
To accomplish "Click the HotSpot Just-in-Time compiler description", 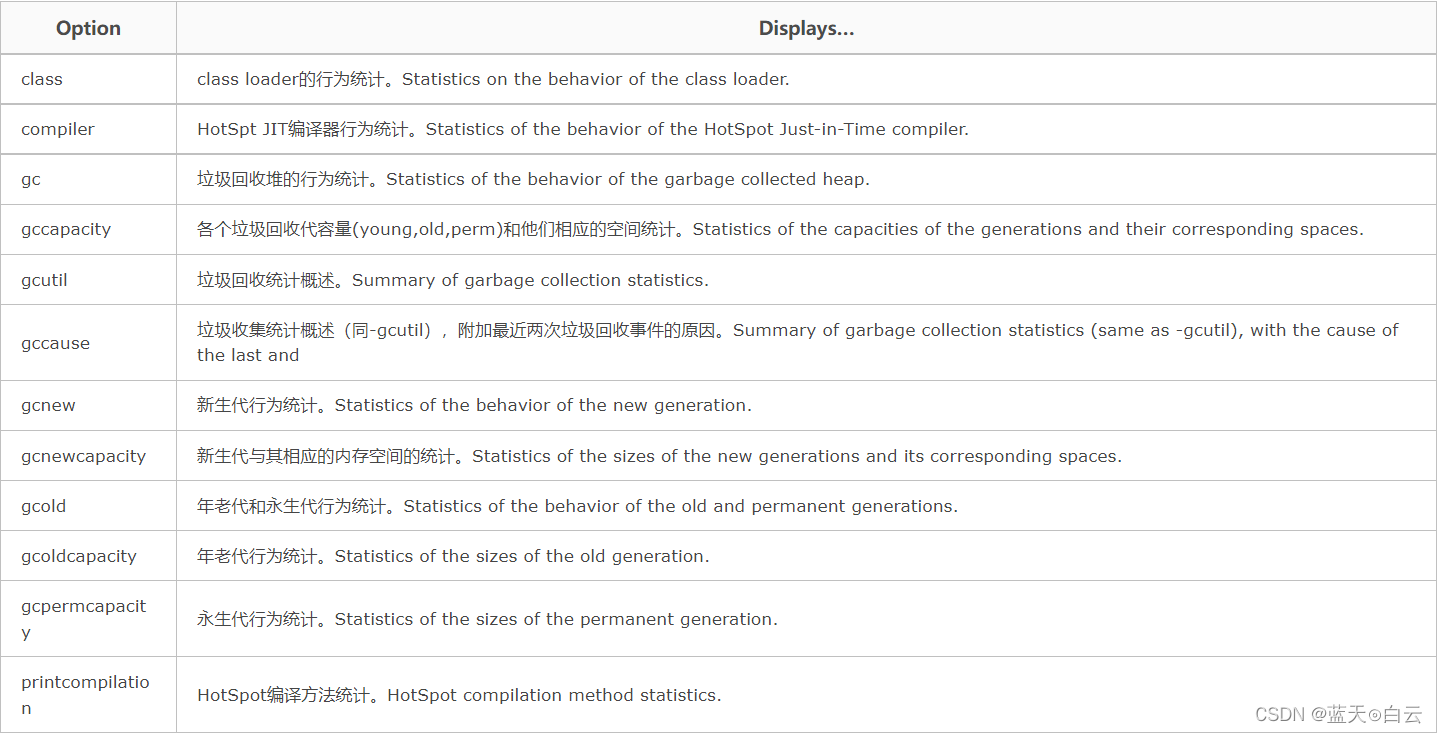I will click(x=583, y=129).
